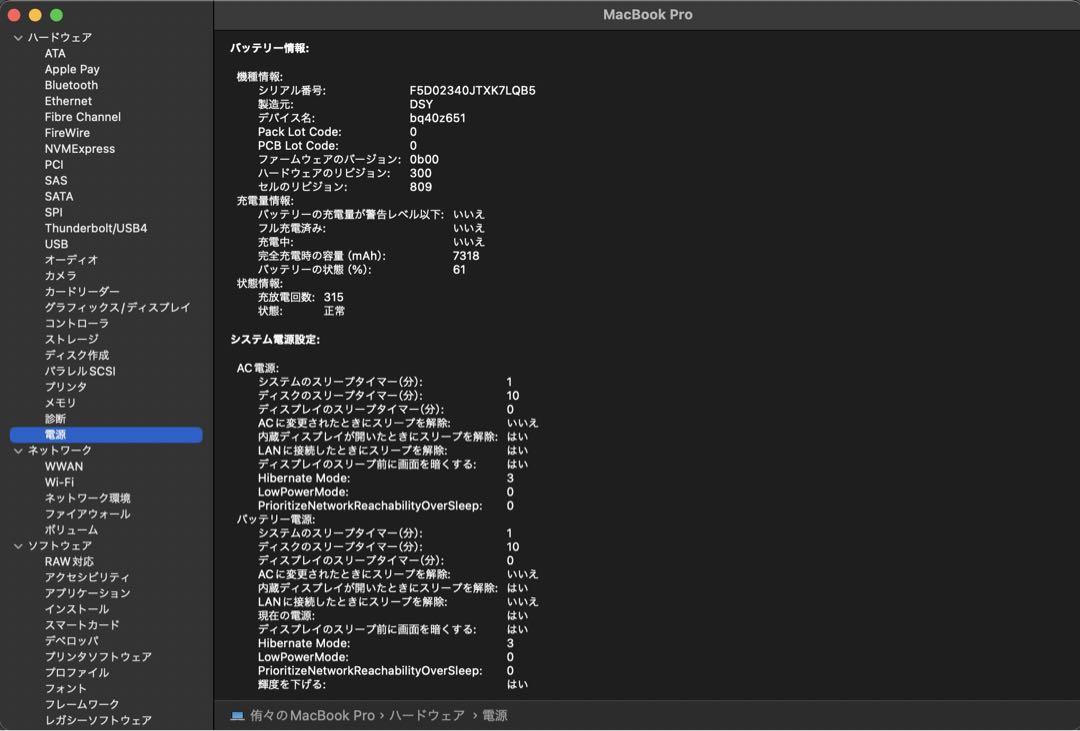Open レガシーソフトウェア entry
This screenshot has width=1080, height=731.
pos(98,719)
